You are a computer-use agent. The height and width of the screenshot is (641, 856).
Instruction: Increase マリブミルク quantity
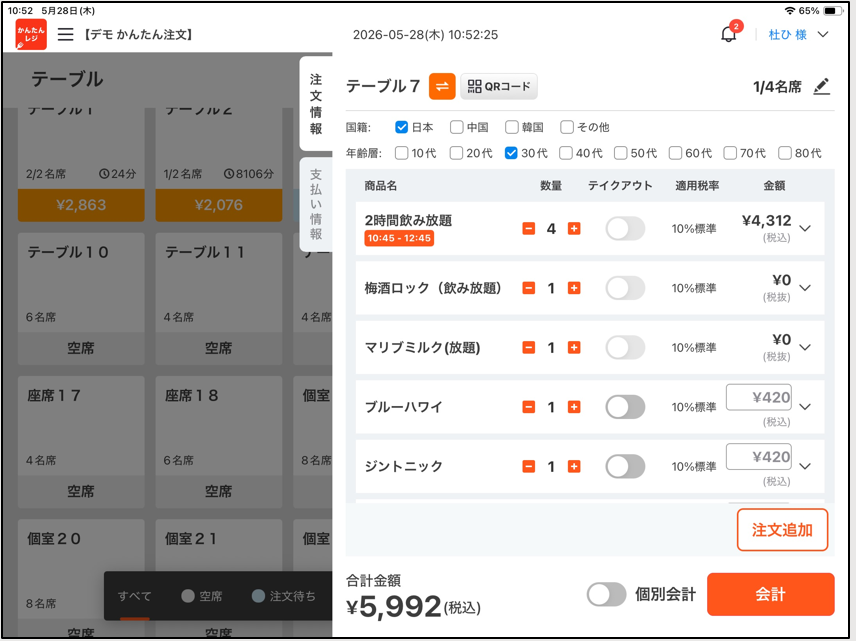[x=574, y=347]
